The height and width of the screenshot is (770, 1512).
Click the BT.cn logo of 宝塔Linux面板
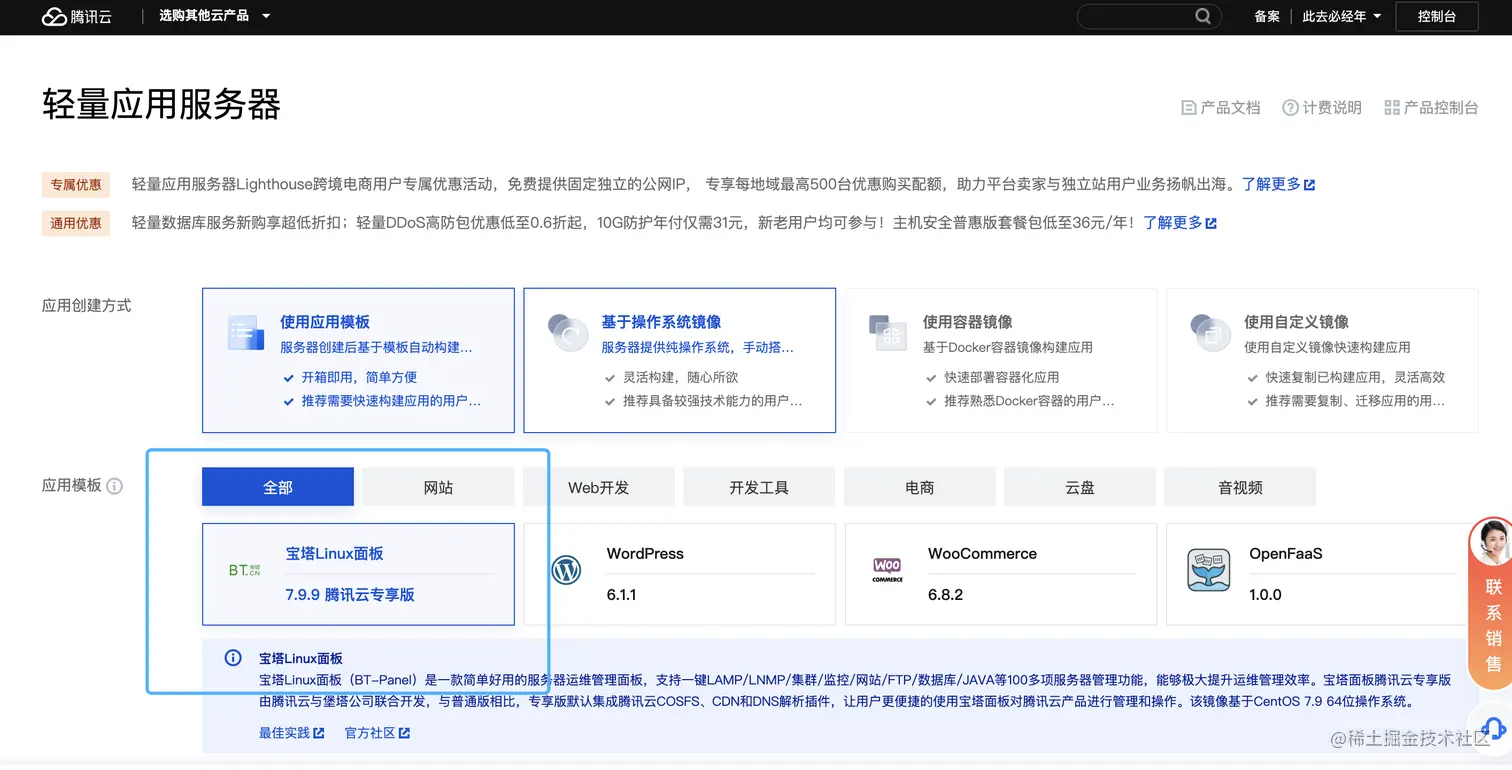click(244, 571)
